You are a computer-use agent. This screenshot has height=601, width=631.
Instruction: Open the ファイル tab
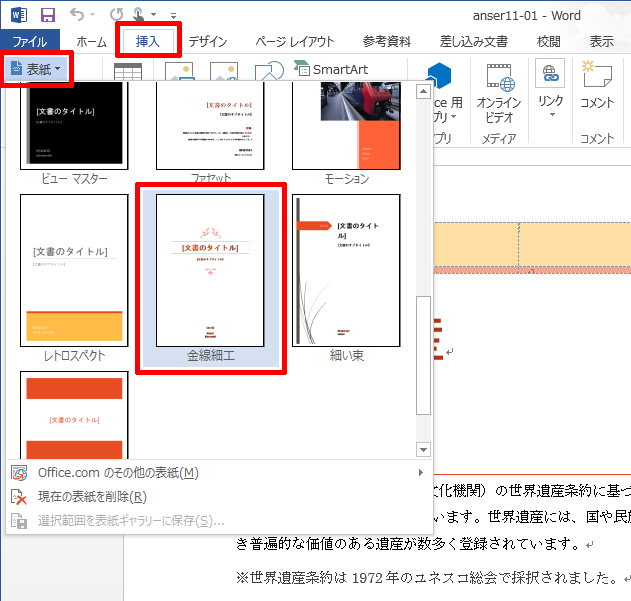(30, 41)
